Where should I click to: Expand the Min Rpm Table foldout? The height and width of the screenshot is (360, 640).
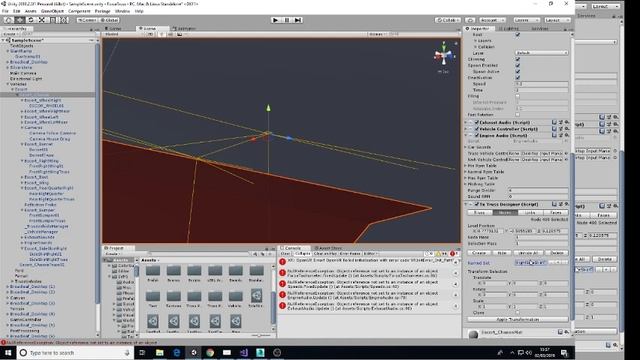466,166
